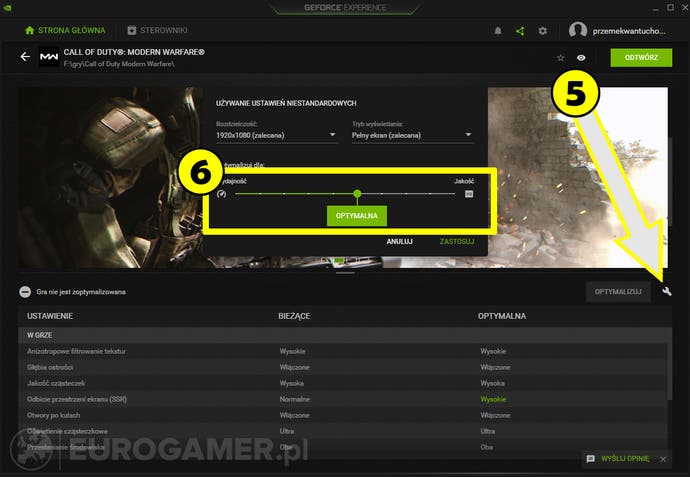Click the game path F:\gry text
Image resolution: width=690 pixels, height=477 pixels.
119,64
